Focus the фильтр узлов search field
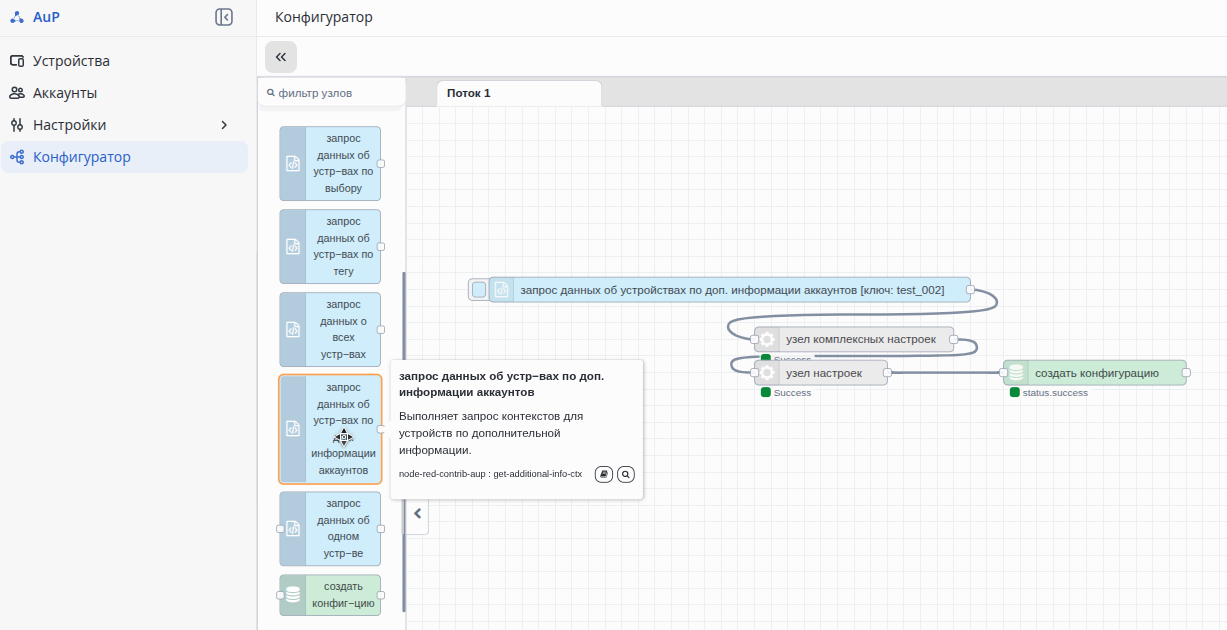Viewport: 1227px width, 630px height. pos(332,93)
